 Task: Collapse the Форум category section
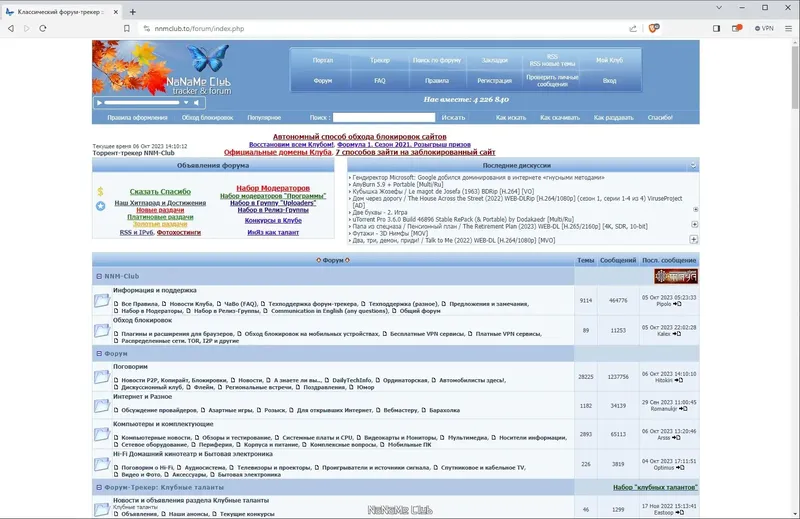(x=99, y=353)
